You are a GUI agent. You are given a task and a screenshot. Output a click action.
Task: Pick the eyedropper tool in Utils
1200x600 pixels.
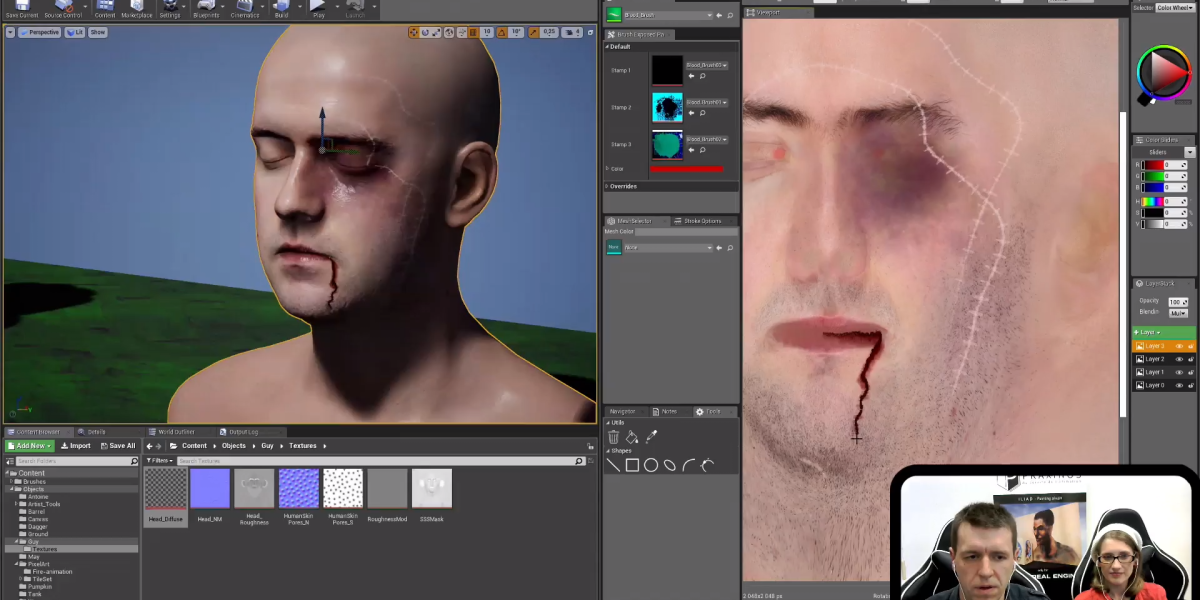[x=651, y=437]
